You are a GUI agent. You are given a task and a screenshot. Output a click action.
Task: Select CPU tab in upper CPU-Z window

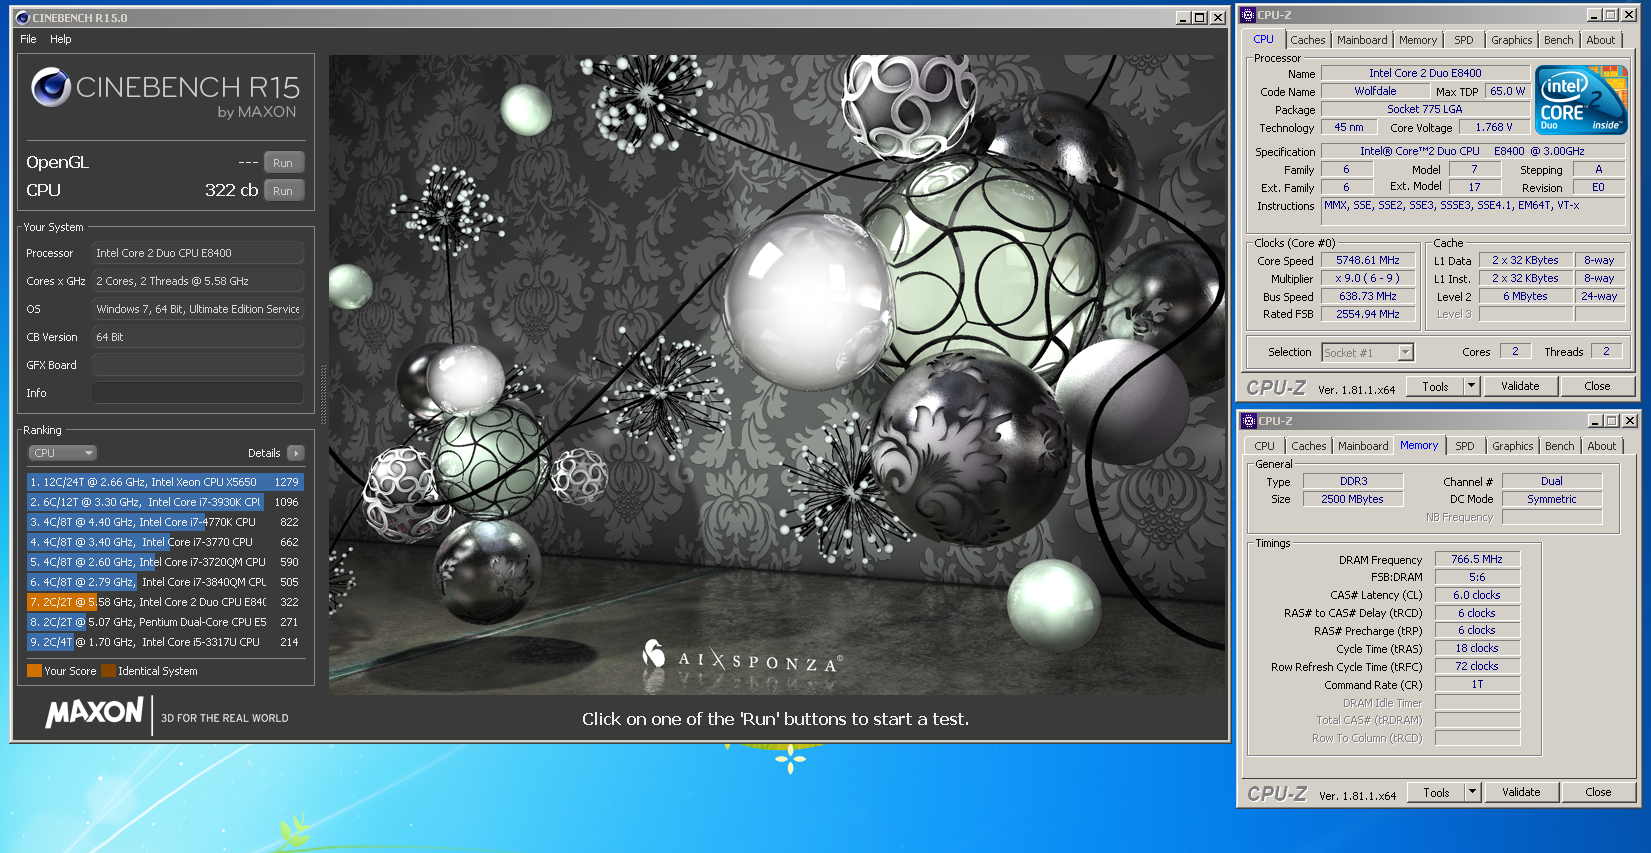coord(1264,39)
